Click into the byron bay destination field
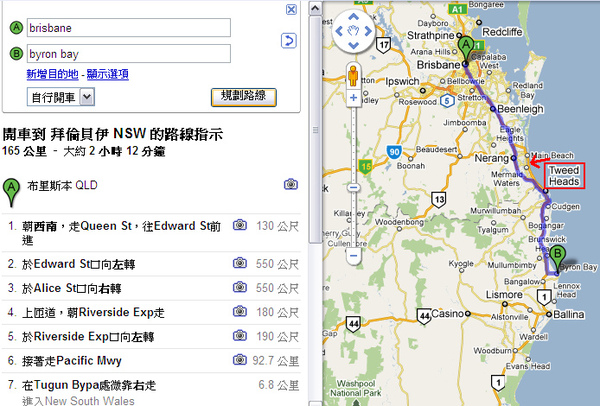The height and width of the screenshot is (406, 600). click(x=129, y=54)
